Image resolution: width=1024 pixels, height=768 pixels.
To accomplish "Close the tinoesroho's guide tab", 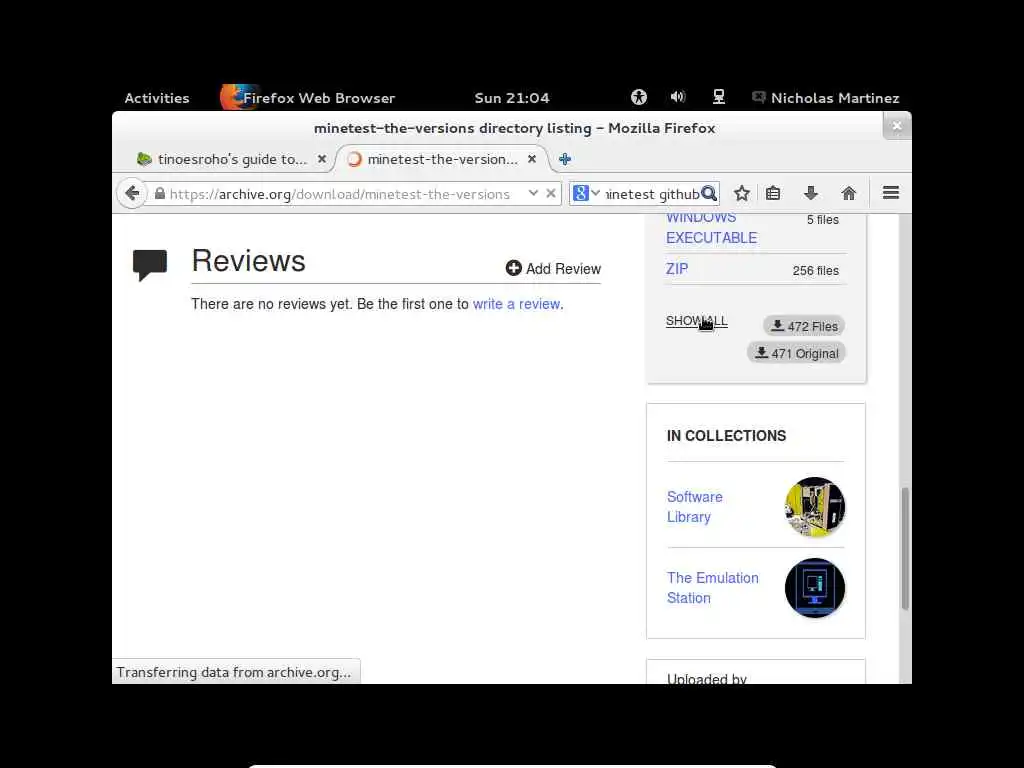I will click(322, 159).
